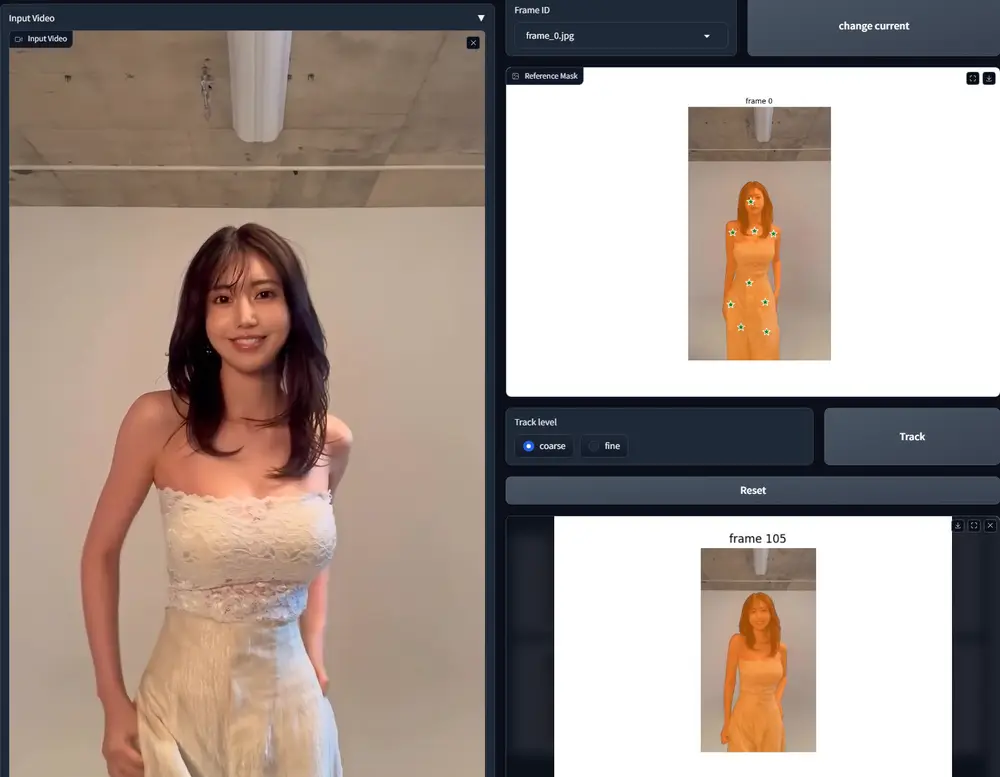
Task: Select the fine track level
Action: [604, 446]
